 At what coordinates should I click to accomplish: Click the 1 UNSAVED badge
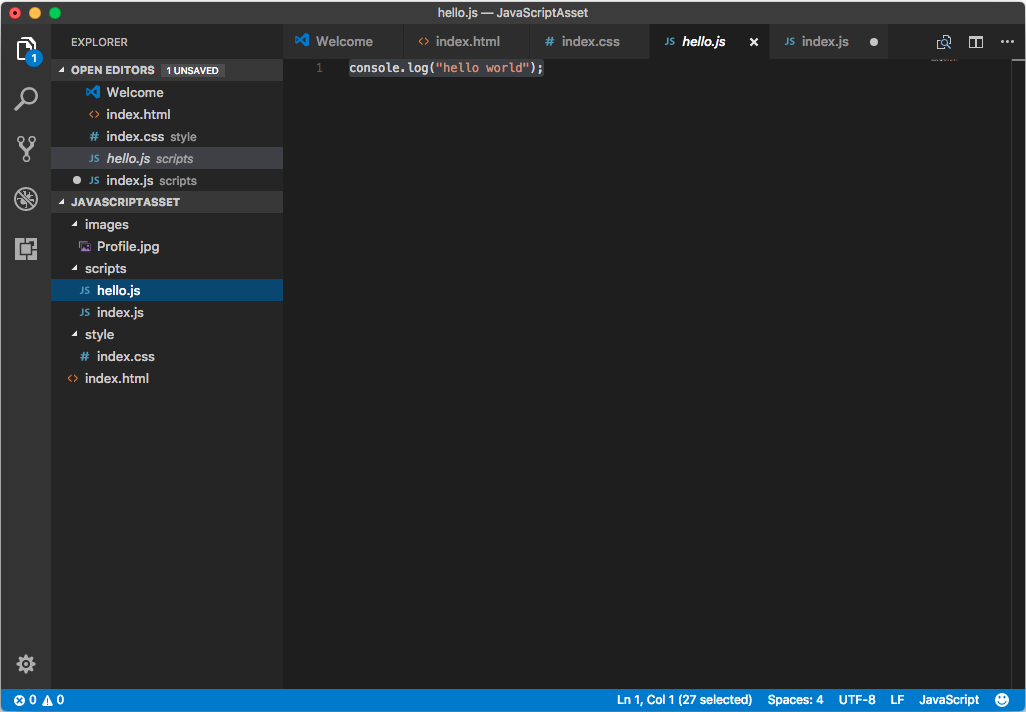(192, 70)
